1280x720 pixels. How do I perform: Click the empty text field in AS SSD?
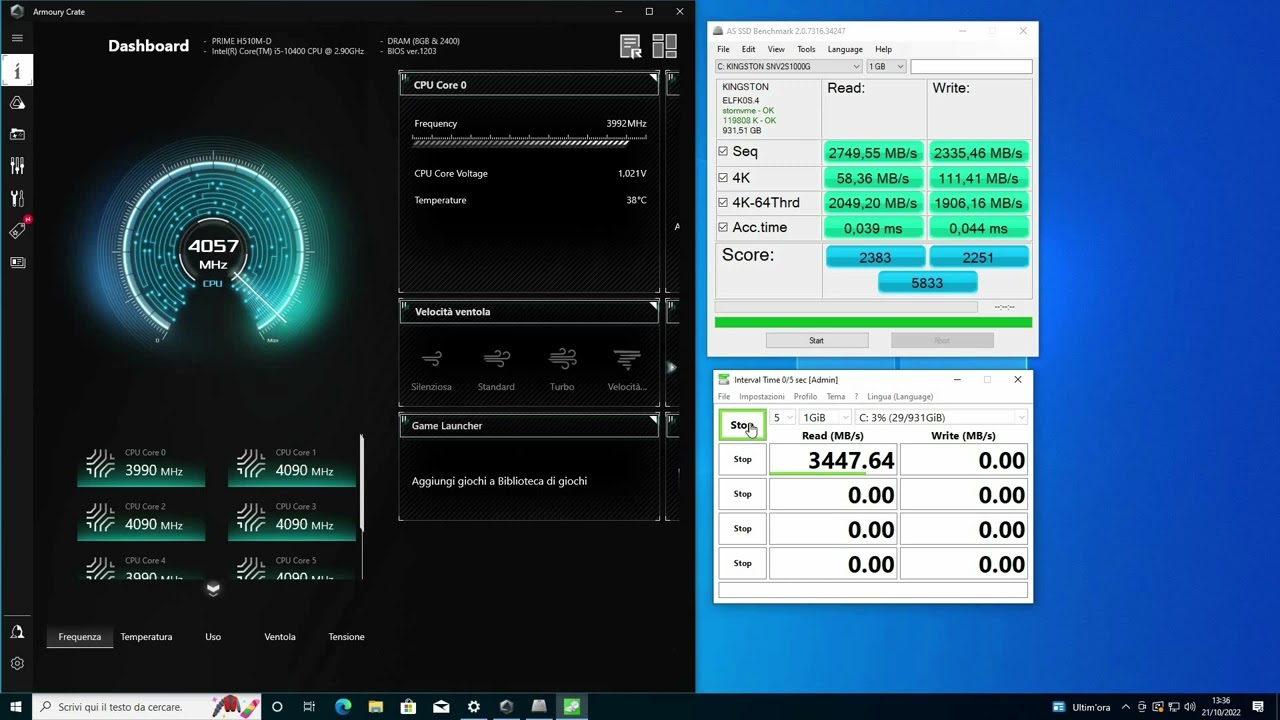click(x=971, y=67)
